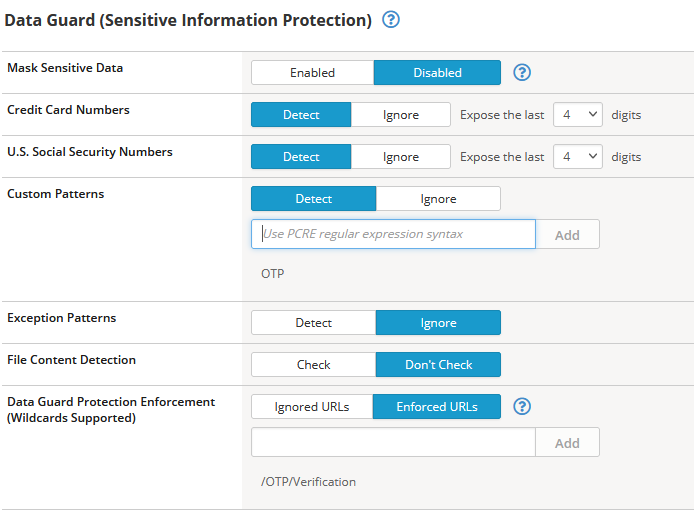
Task: Click the enforcement URL input field
Action: [393, 442]
